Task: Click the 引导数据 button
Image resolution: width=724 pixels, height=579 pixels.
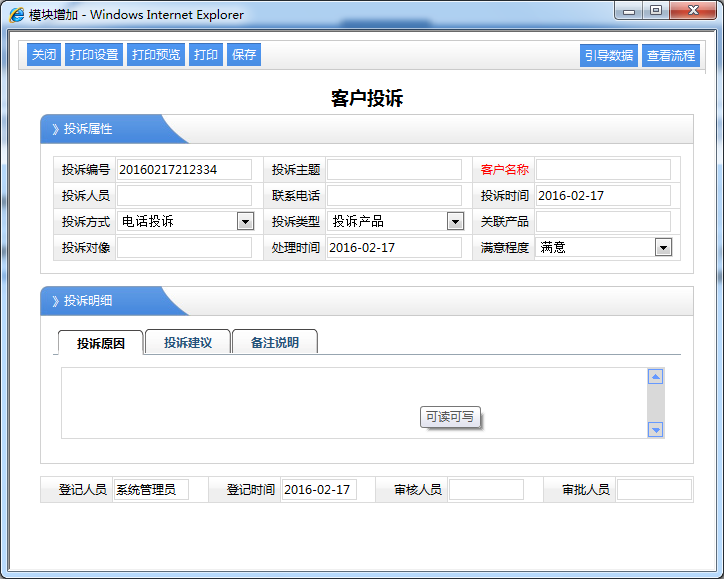Action: pyautogui.click(x=609, y=56)
